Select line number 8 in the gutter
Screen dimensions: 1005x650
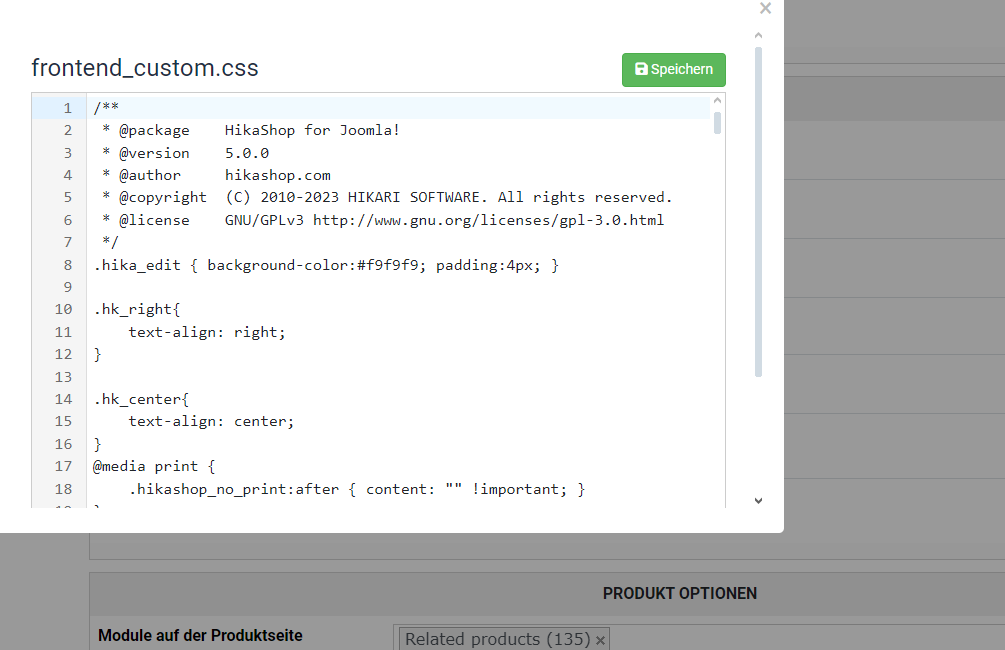click(x=67, y=265)
